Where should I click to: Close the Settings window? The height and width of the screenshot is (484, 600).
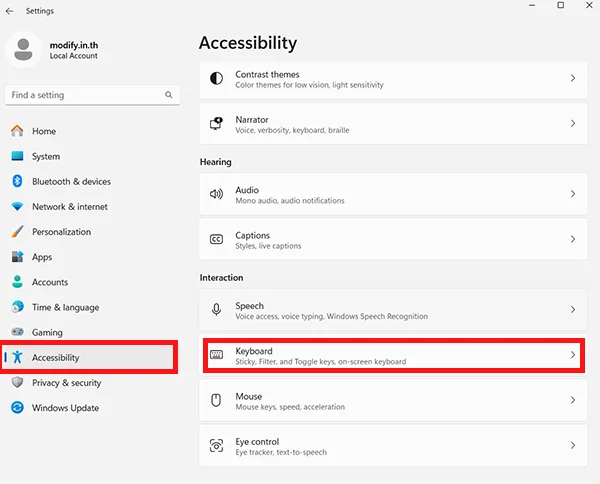[589, 5]
